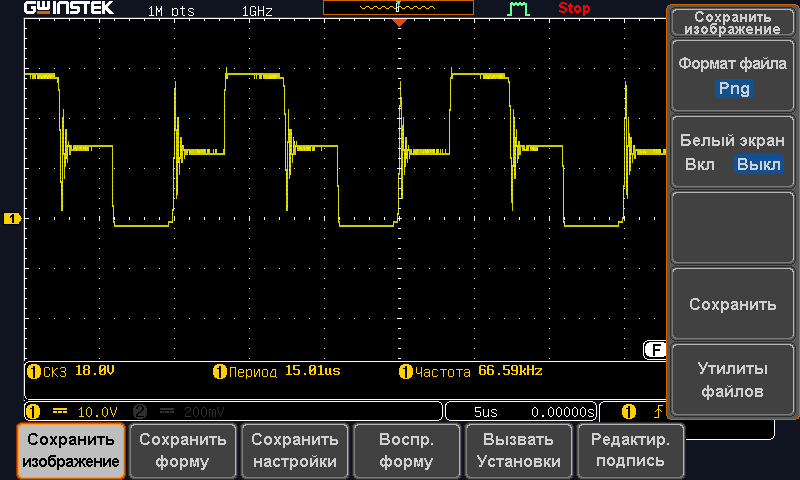Image resolution: width=800 pixels, height=480 pixels.
Task: Click the green acquisition mode waveform icon
Action: 518,9
